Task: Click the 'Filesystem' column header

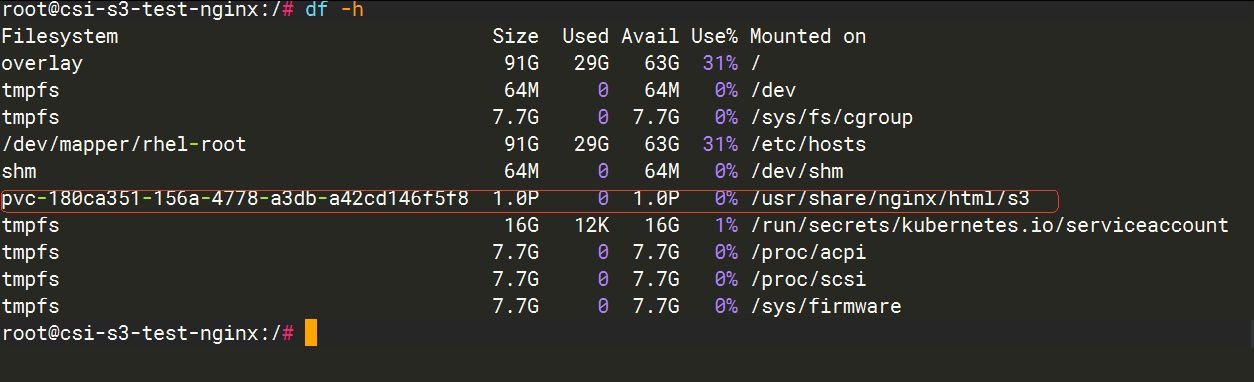Action: click(60, 36)
